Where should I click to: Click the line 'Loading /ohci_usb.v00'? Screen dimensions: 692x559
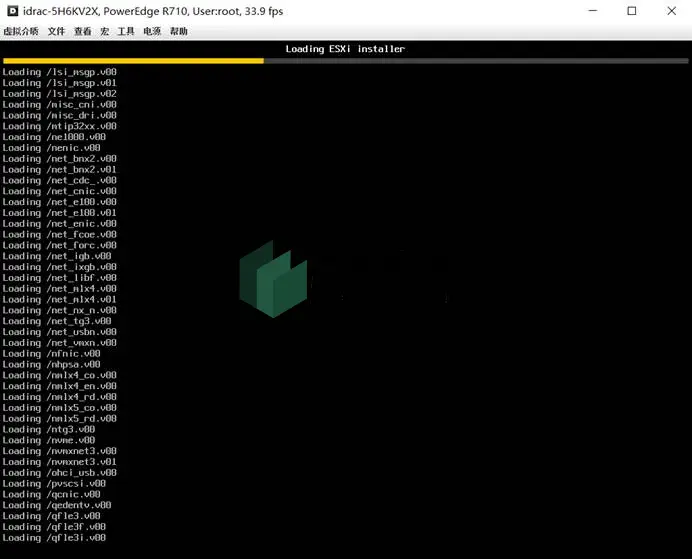[x=60, y=473]
